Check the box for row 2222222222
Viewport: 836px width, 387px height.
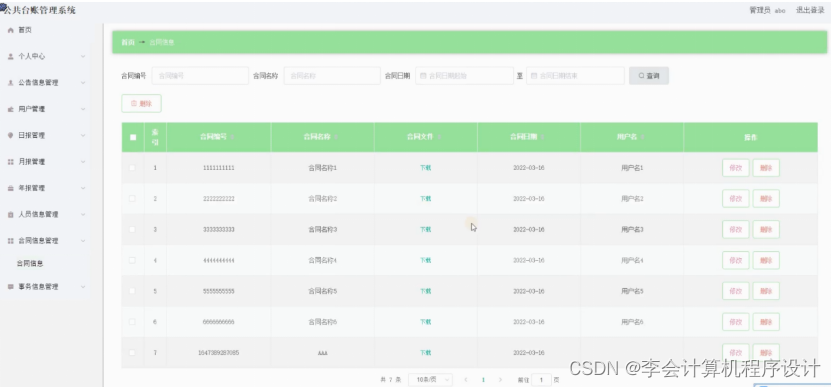click(x=132, y=198)
